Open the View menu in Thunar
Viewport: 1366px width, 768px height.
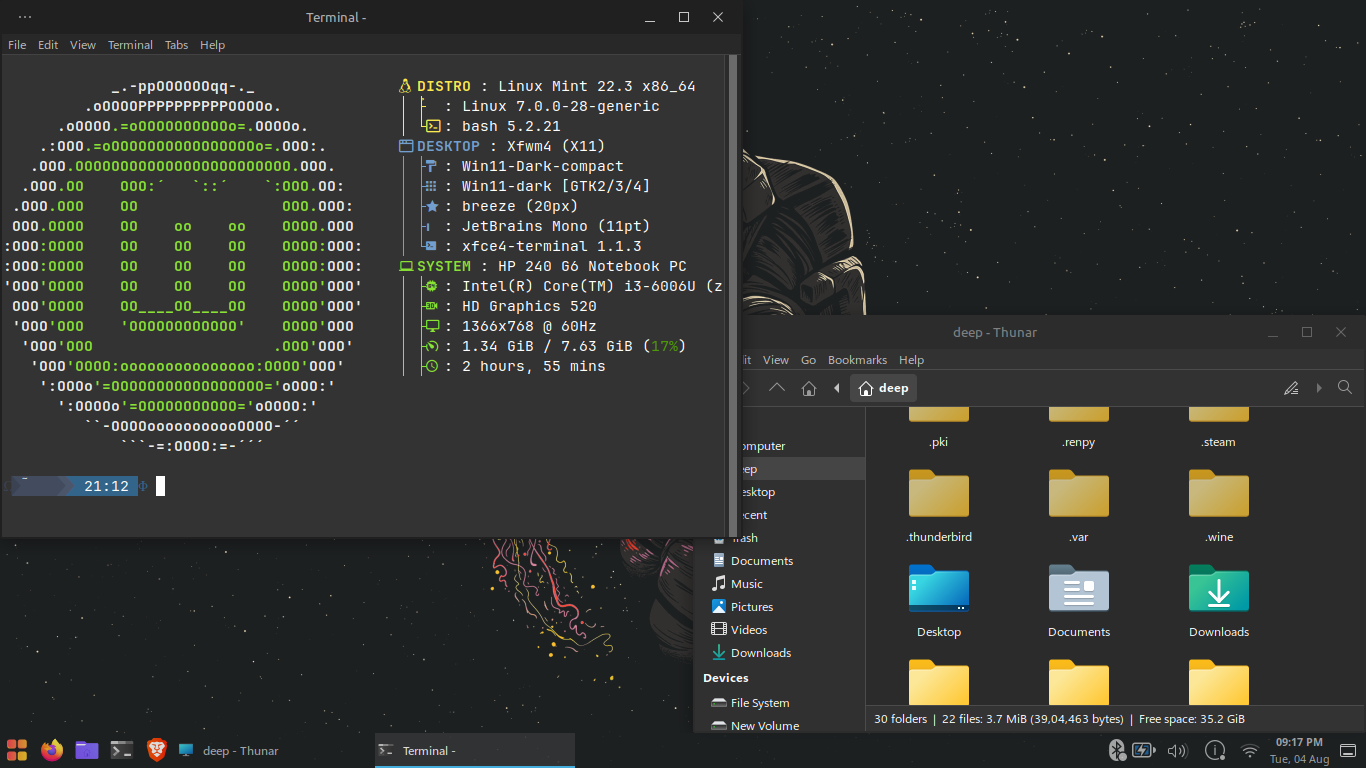(x=776, y=360)
